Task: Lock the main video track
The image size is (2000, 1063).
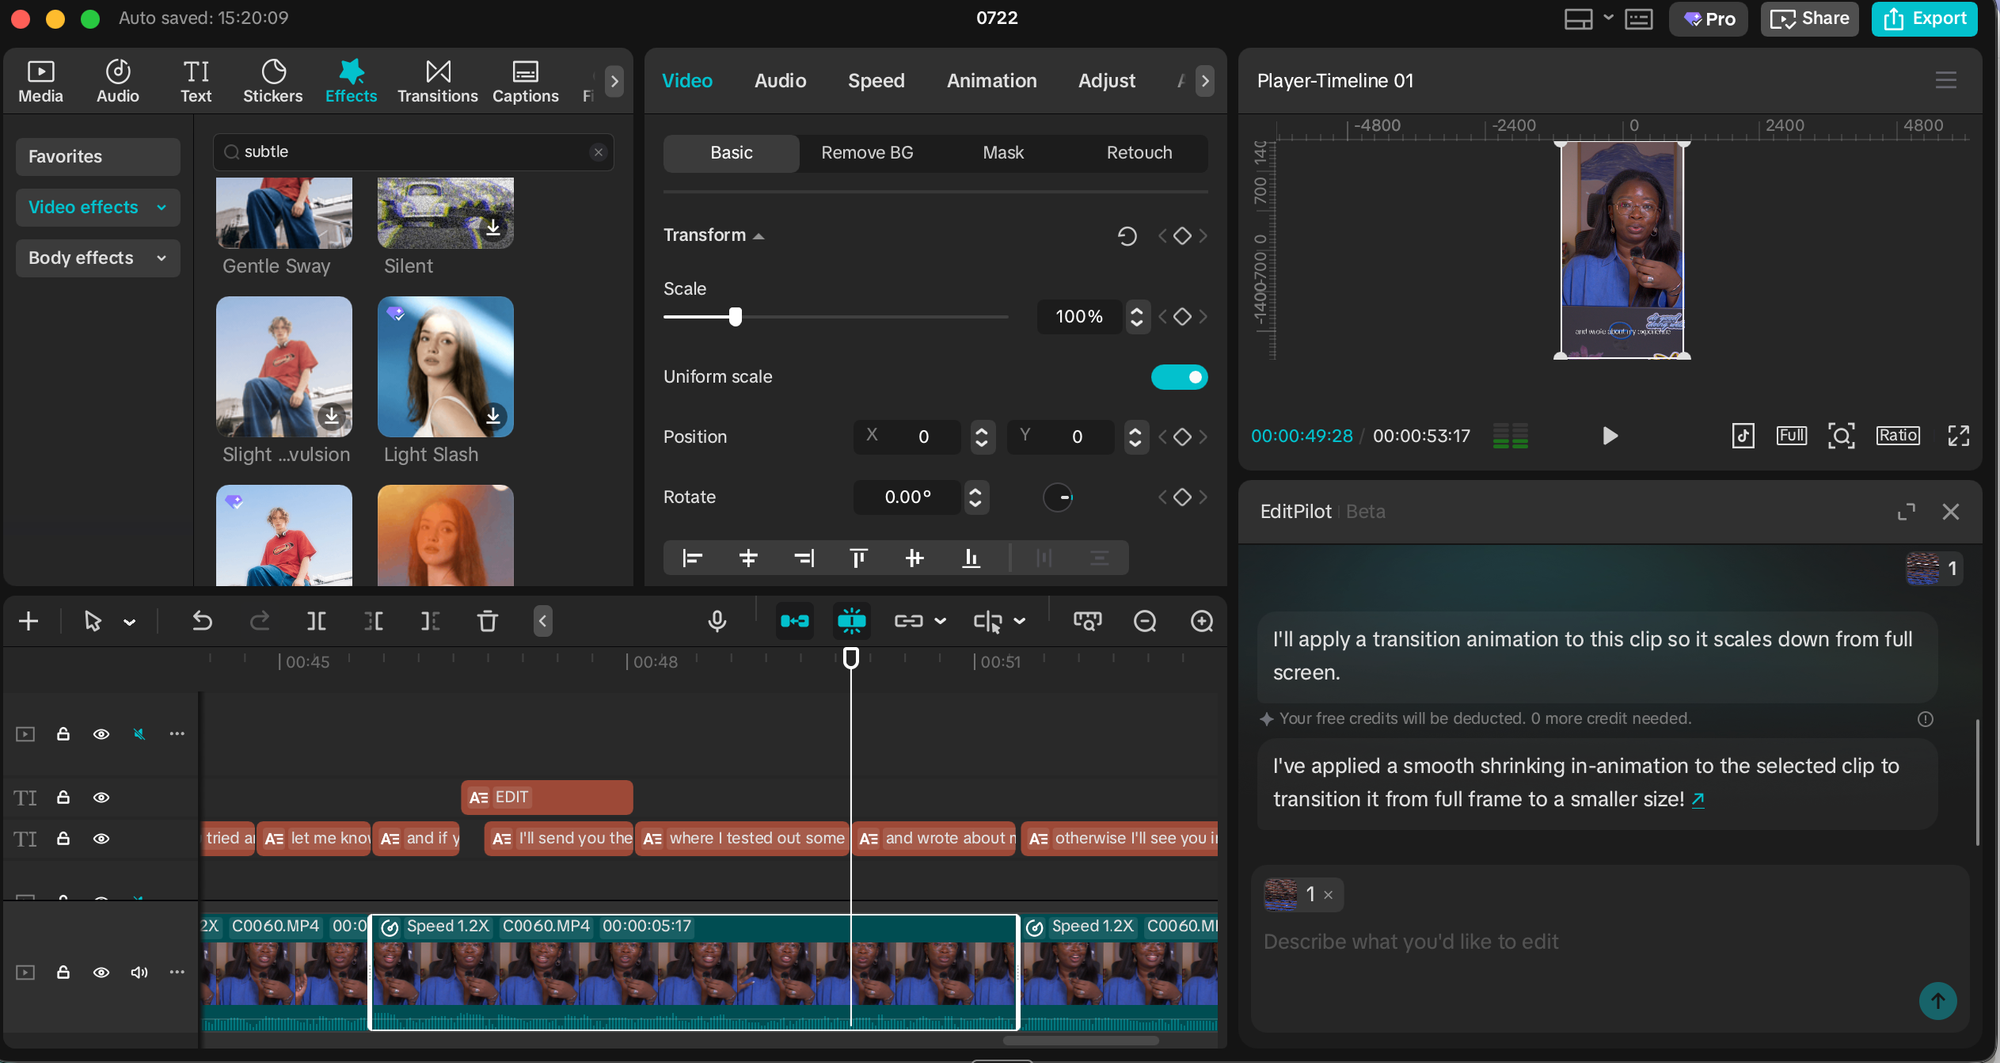Action: pos(63,972)
